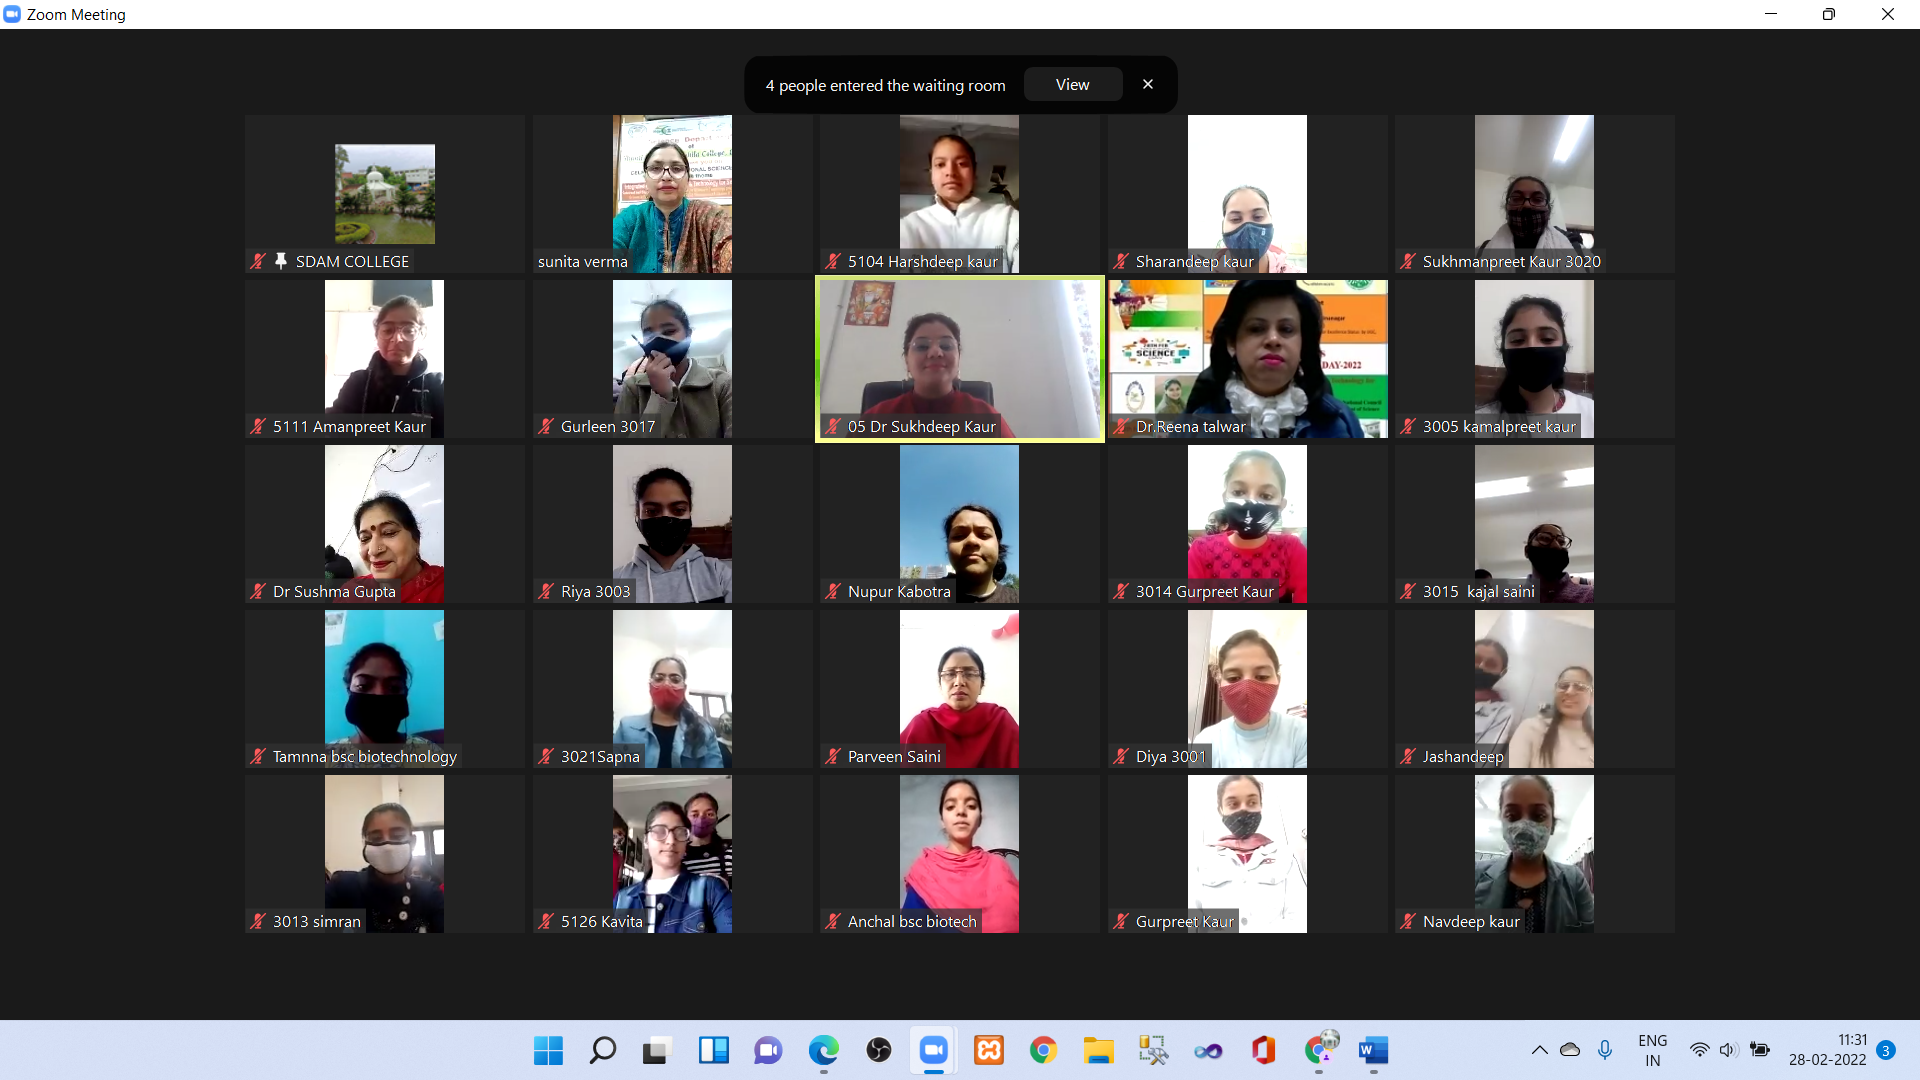This screenshot has height=1080, width=1920.
Task: Open Windows Start menu
Action: (548, 1050)
